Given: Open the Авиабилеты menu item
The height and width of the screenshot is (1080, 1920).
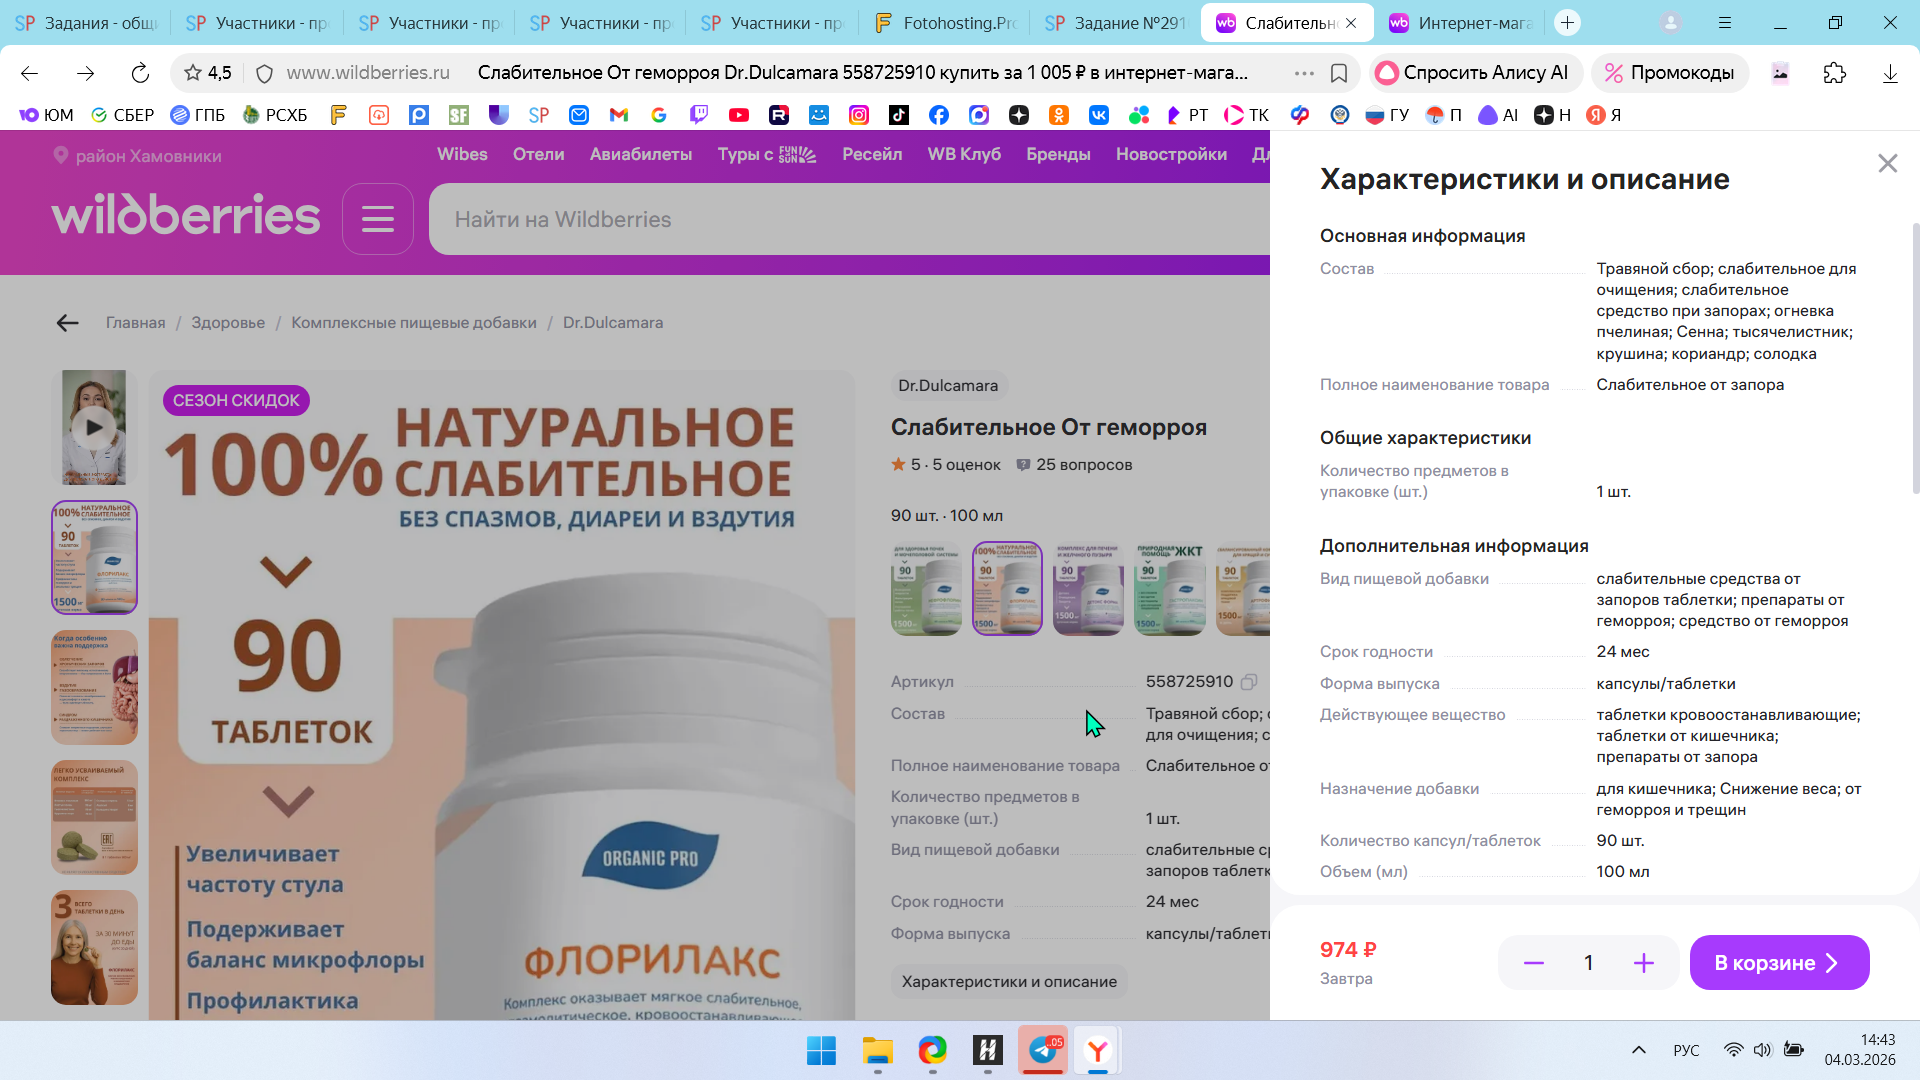Looking at the screenshot, I should pyautogui.click(x=640, y=154).
